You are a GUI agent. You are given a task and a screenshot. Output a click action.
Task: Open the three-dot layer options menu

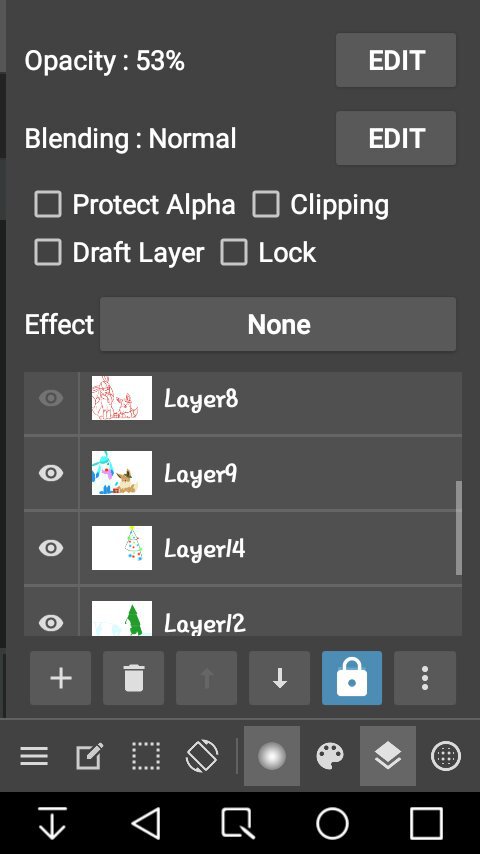[425, 678]
